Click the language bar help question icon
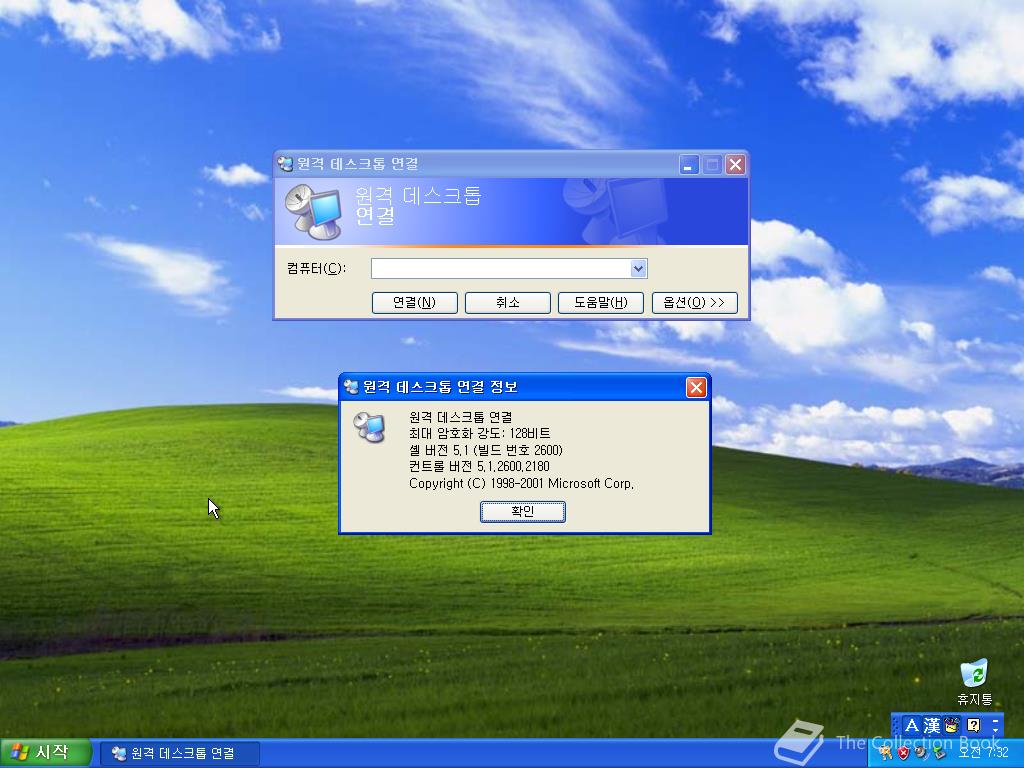This screenshot has height=768, width=1024. click(x=974, y=725)
